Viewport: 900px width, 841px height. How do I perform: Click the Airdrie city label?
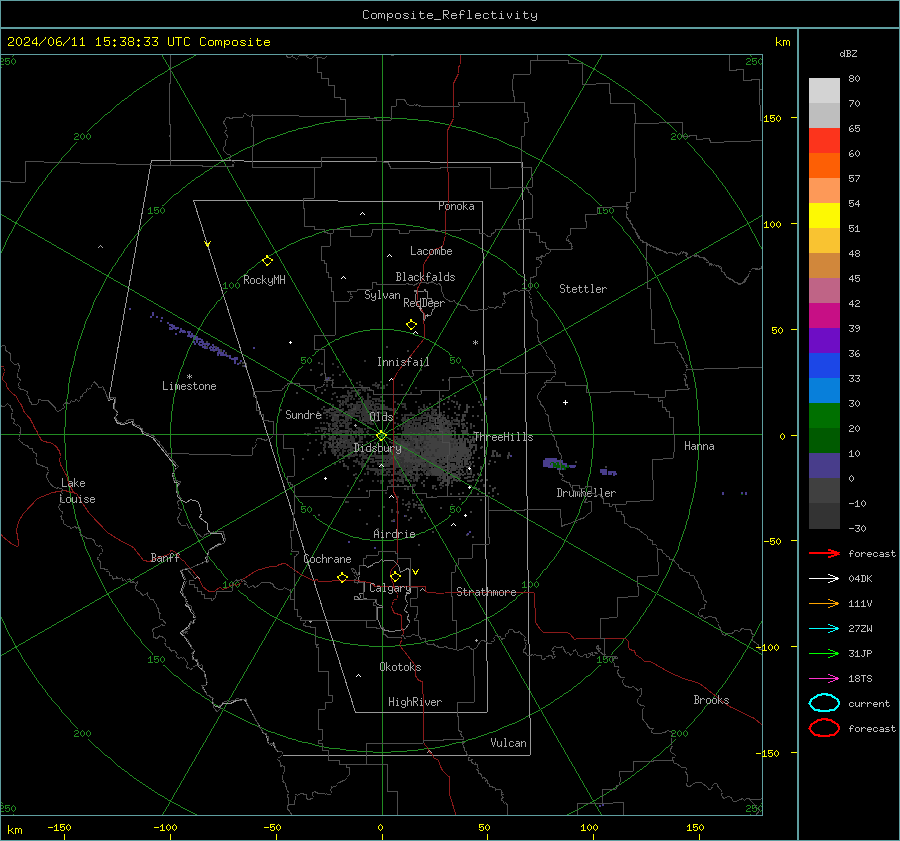point(394,534)
